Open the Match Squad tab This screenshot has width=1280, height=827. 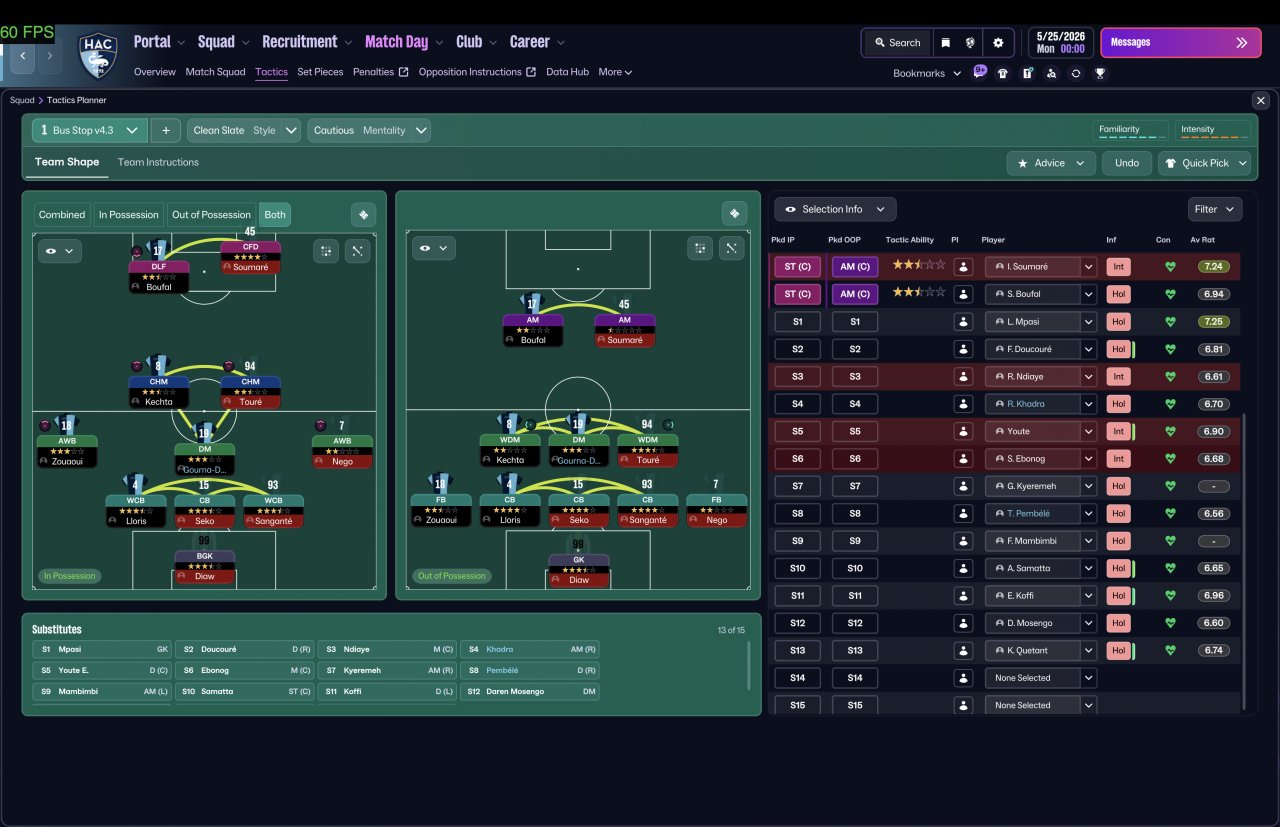point(215,72)
